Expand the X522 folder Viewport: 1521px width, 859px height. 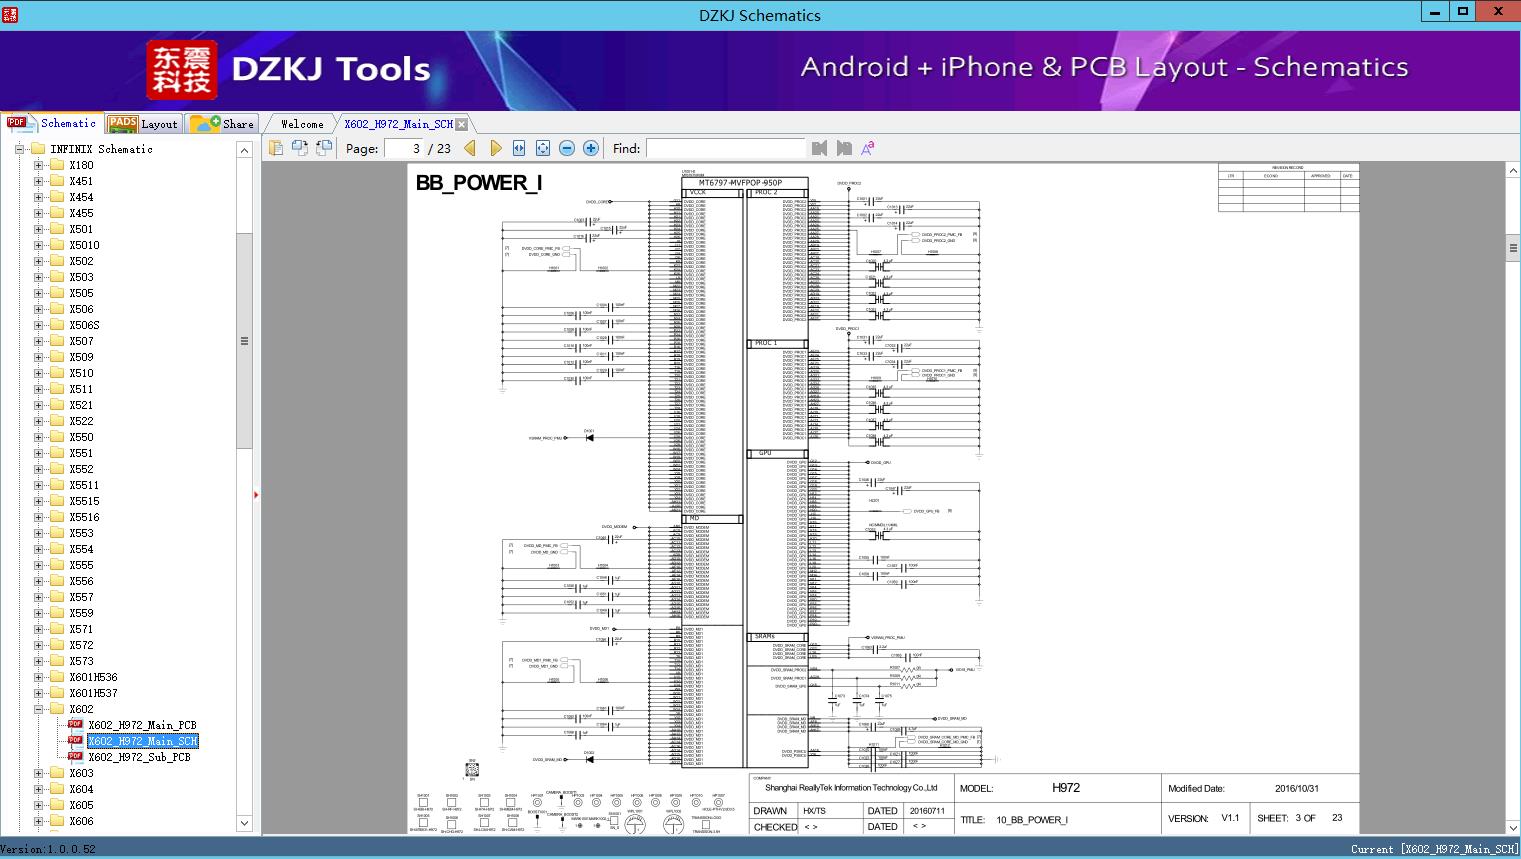[38, 421]
